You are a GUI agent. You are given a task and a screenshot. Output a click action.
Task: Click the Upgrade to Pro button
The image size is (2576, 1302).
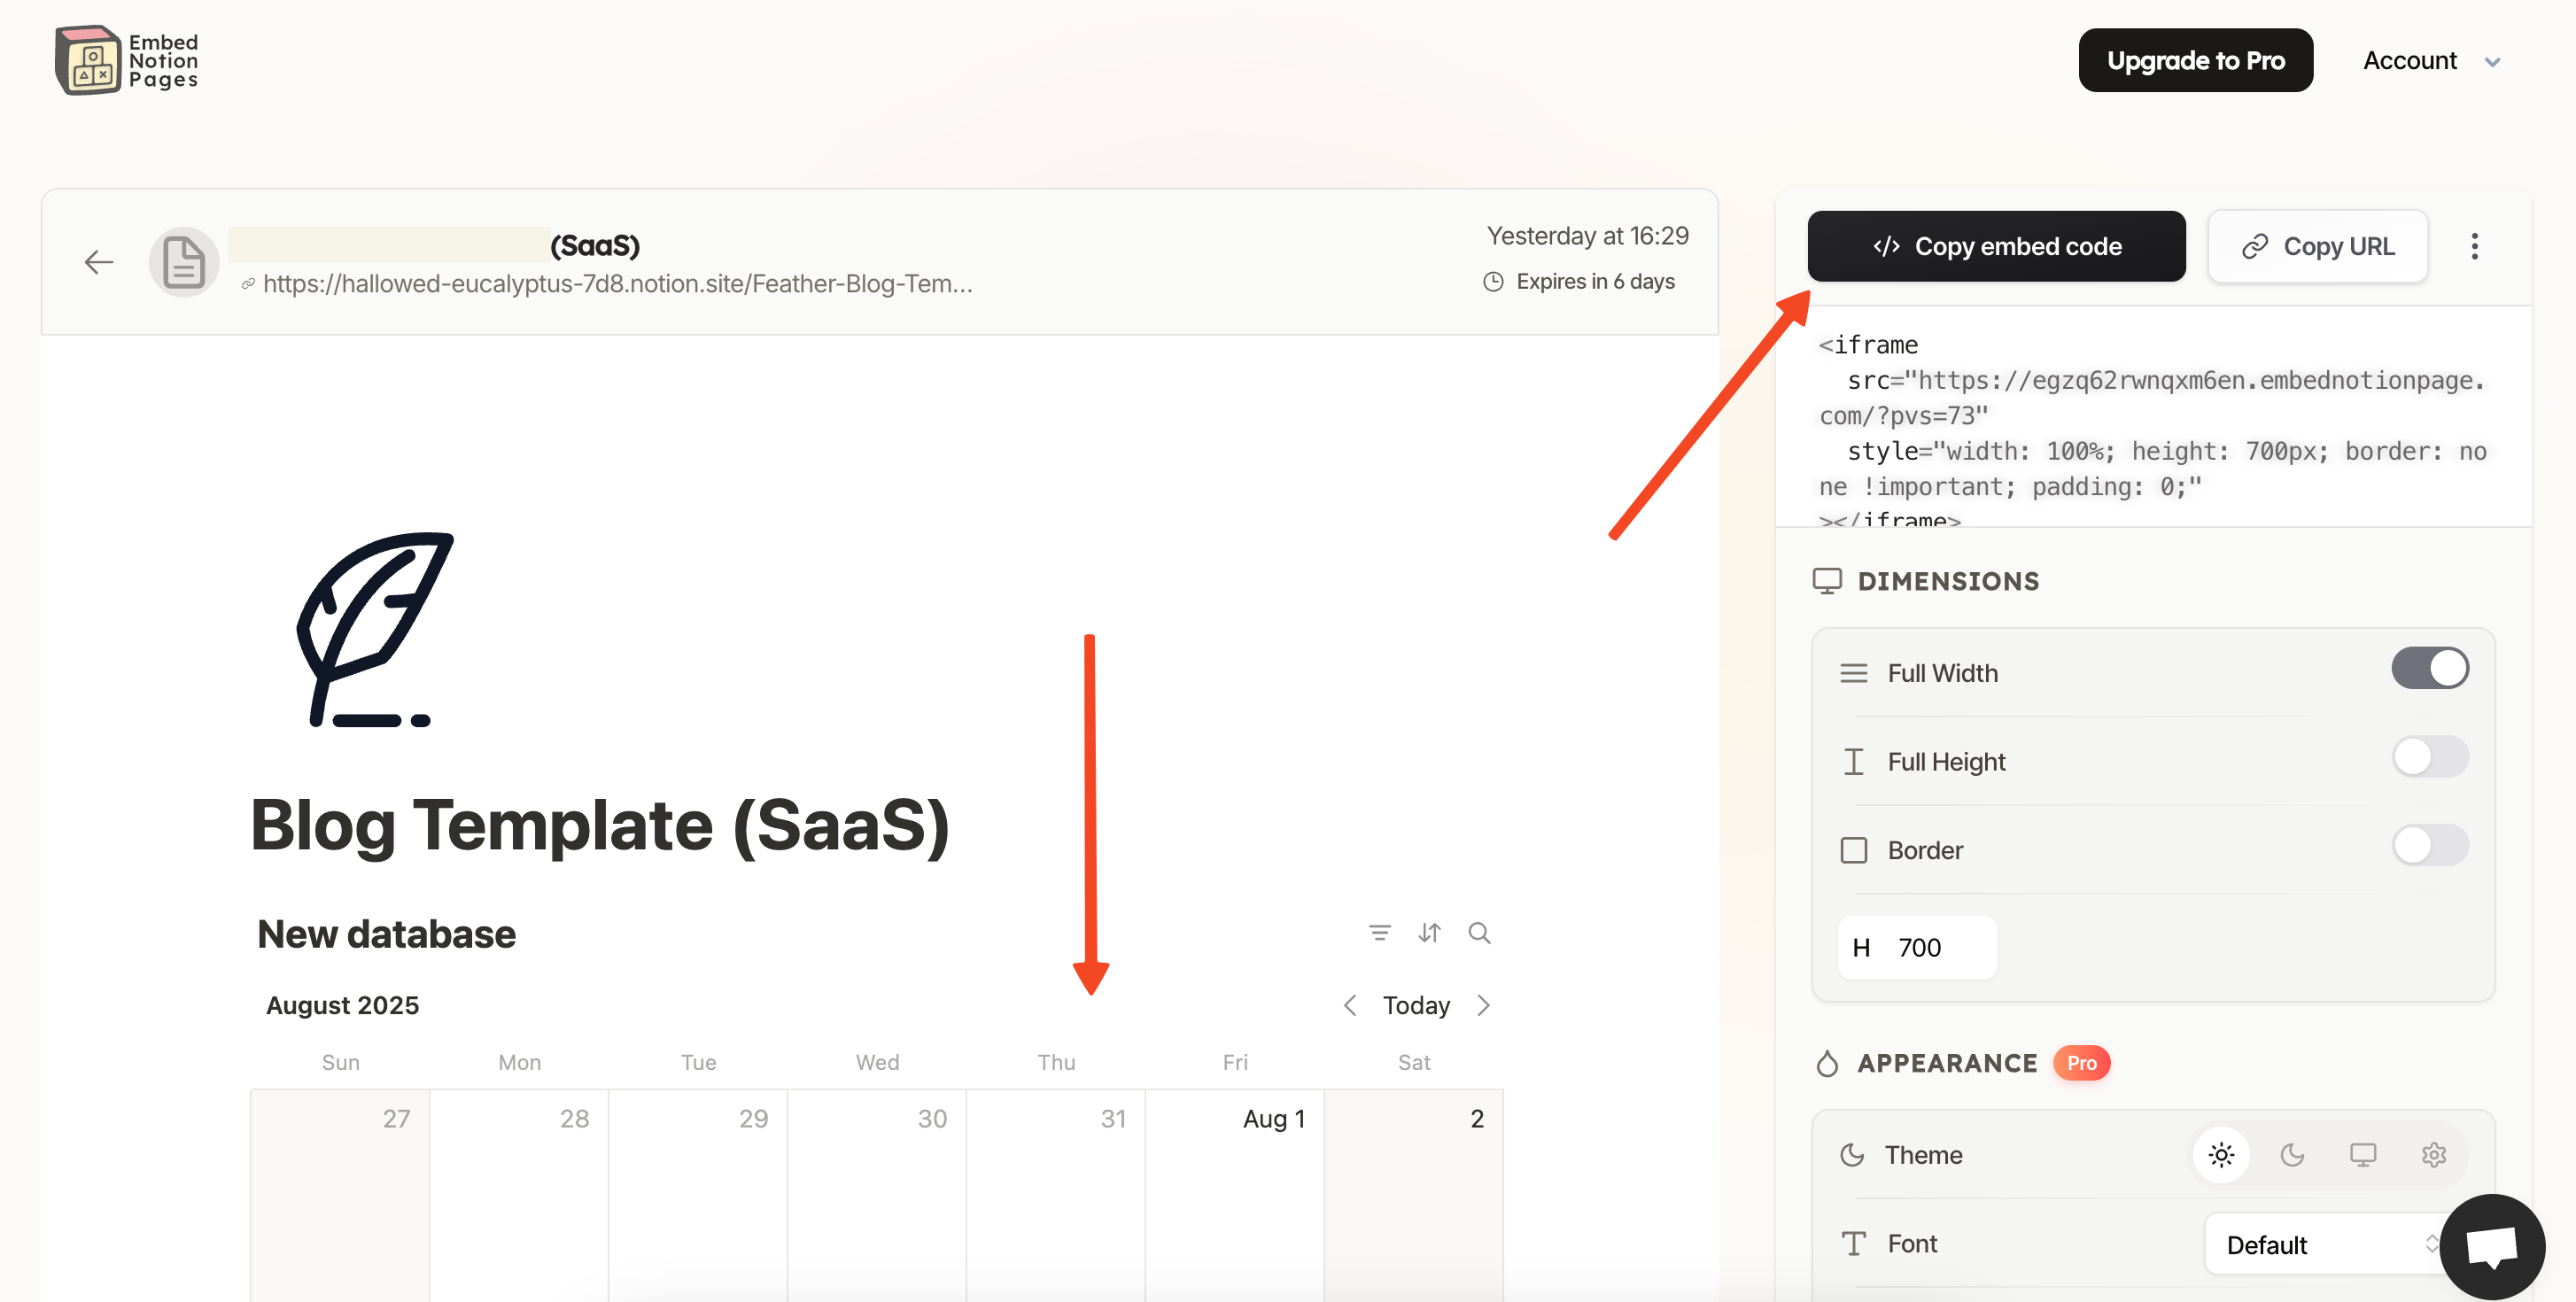[x=2195, y=60]
